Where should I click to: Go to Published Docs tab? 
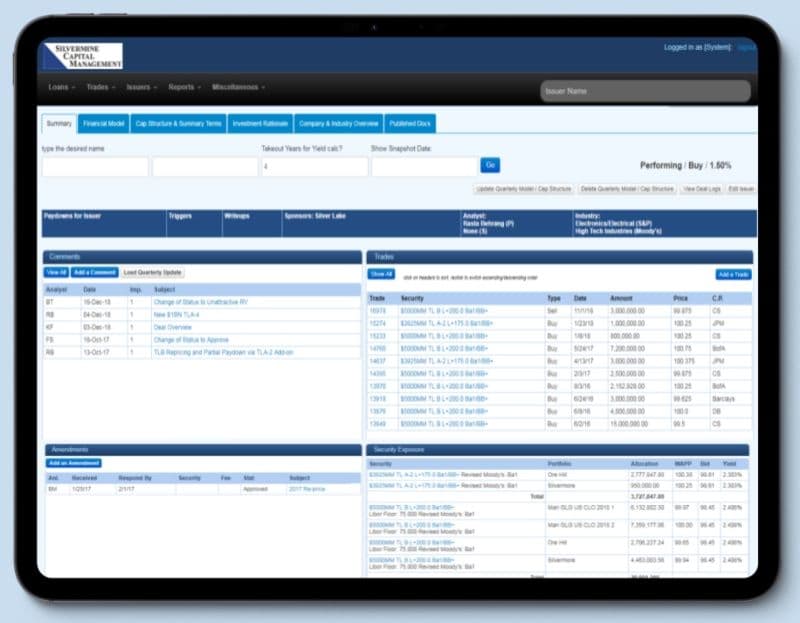click(x=410, y=124)
